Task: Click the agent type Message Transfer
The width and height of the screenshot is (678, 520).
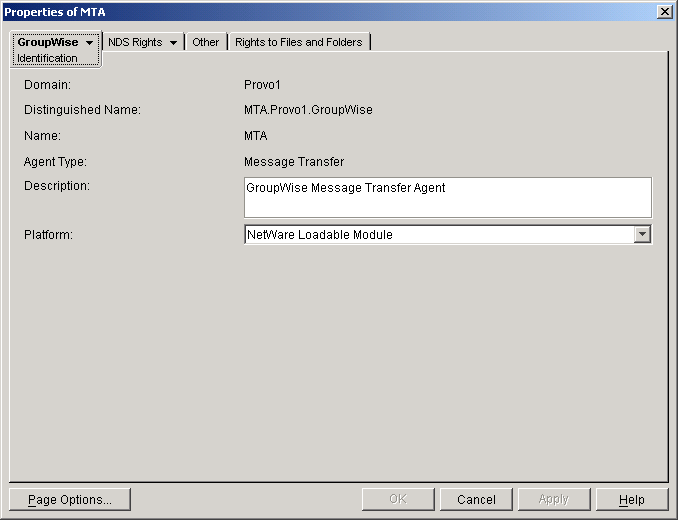Action: (294, 162)
